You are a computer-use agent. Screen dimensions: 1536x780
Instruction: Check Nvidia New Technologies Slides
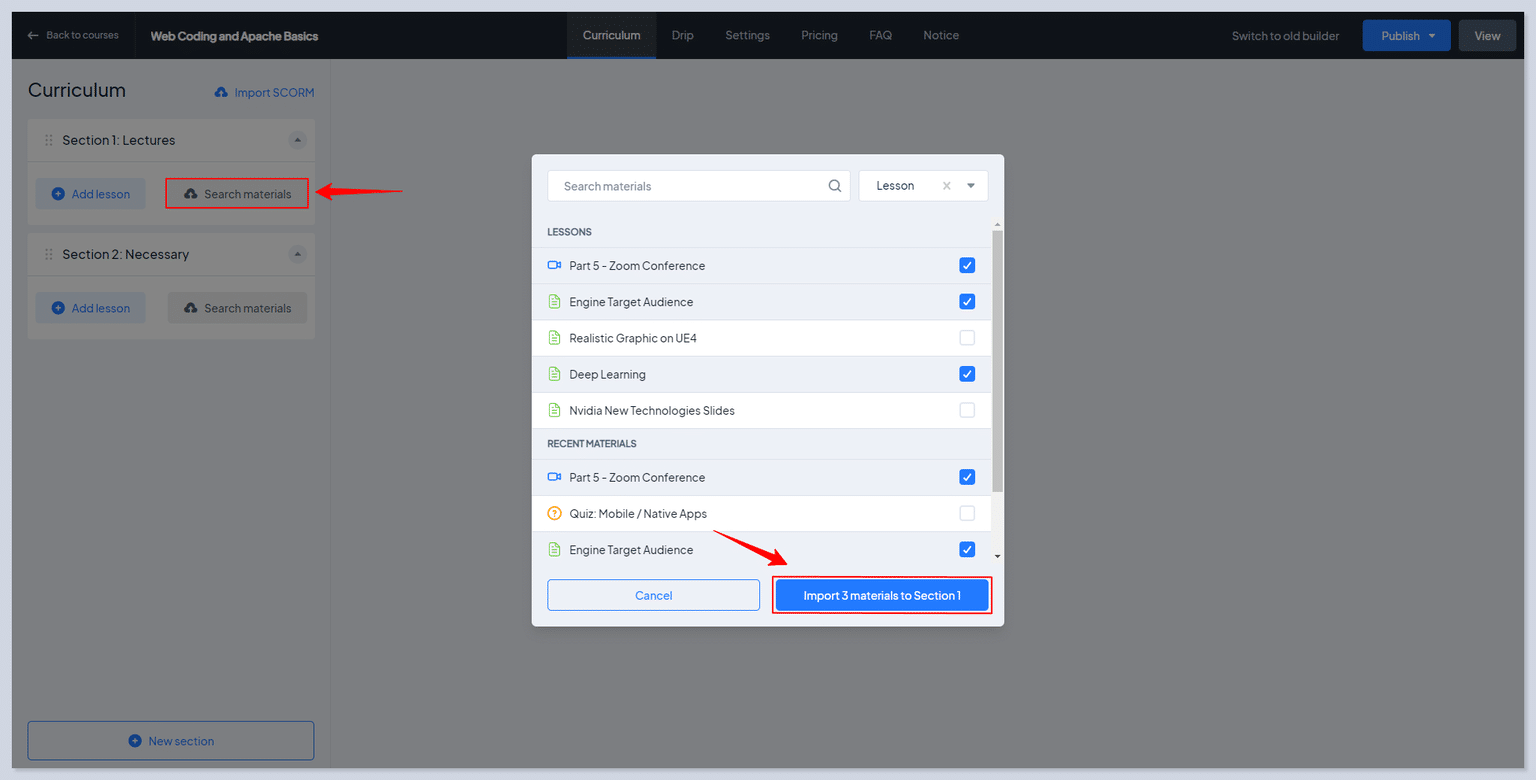967,409
